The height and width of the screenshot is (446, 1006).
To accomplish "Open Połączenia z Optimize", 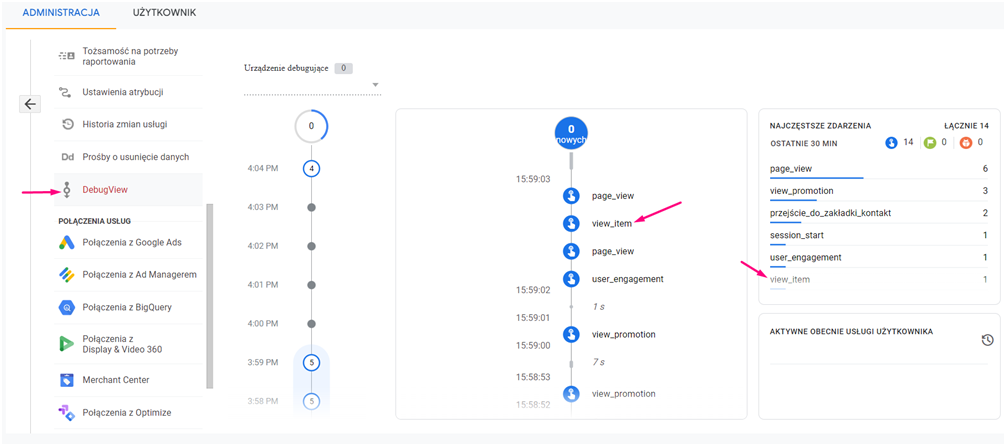I will point(128,413).
